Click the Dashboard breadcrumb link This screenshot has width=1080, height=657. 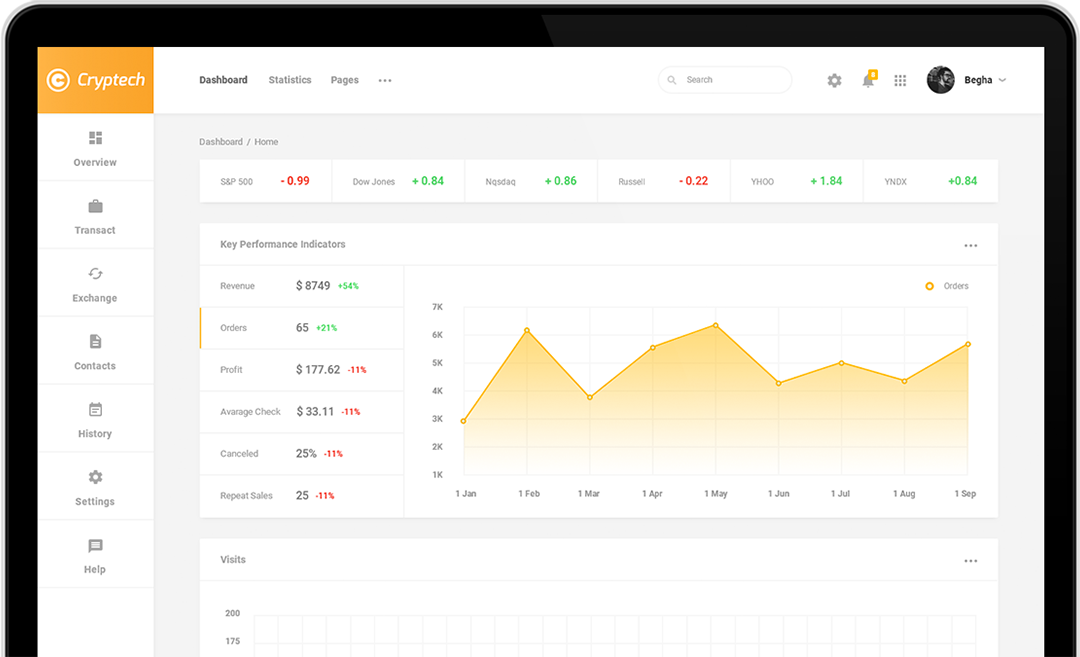pyautogui.click(x=221, y=142)
